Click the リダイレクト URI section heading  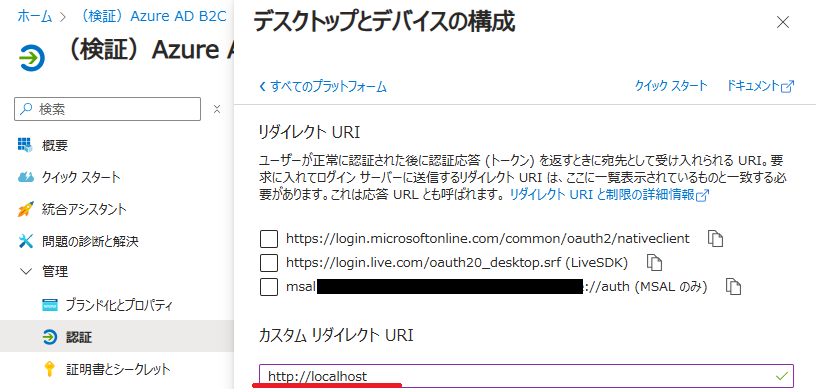[309, 133]
